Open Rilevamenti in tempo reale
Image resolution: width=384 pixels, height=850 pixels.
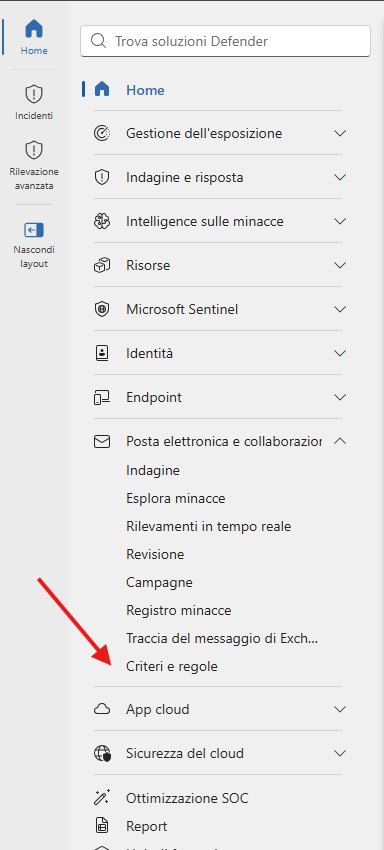(x=209, y=526)
